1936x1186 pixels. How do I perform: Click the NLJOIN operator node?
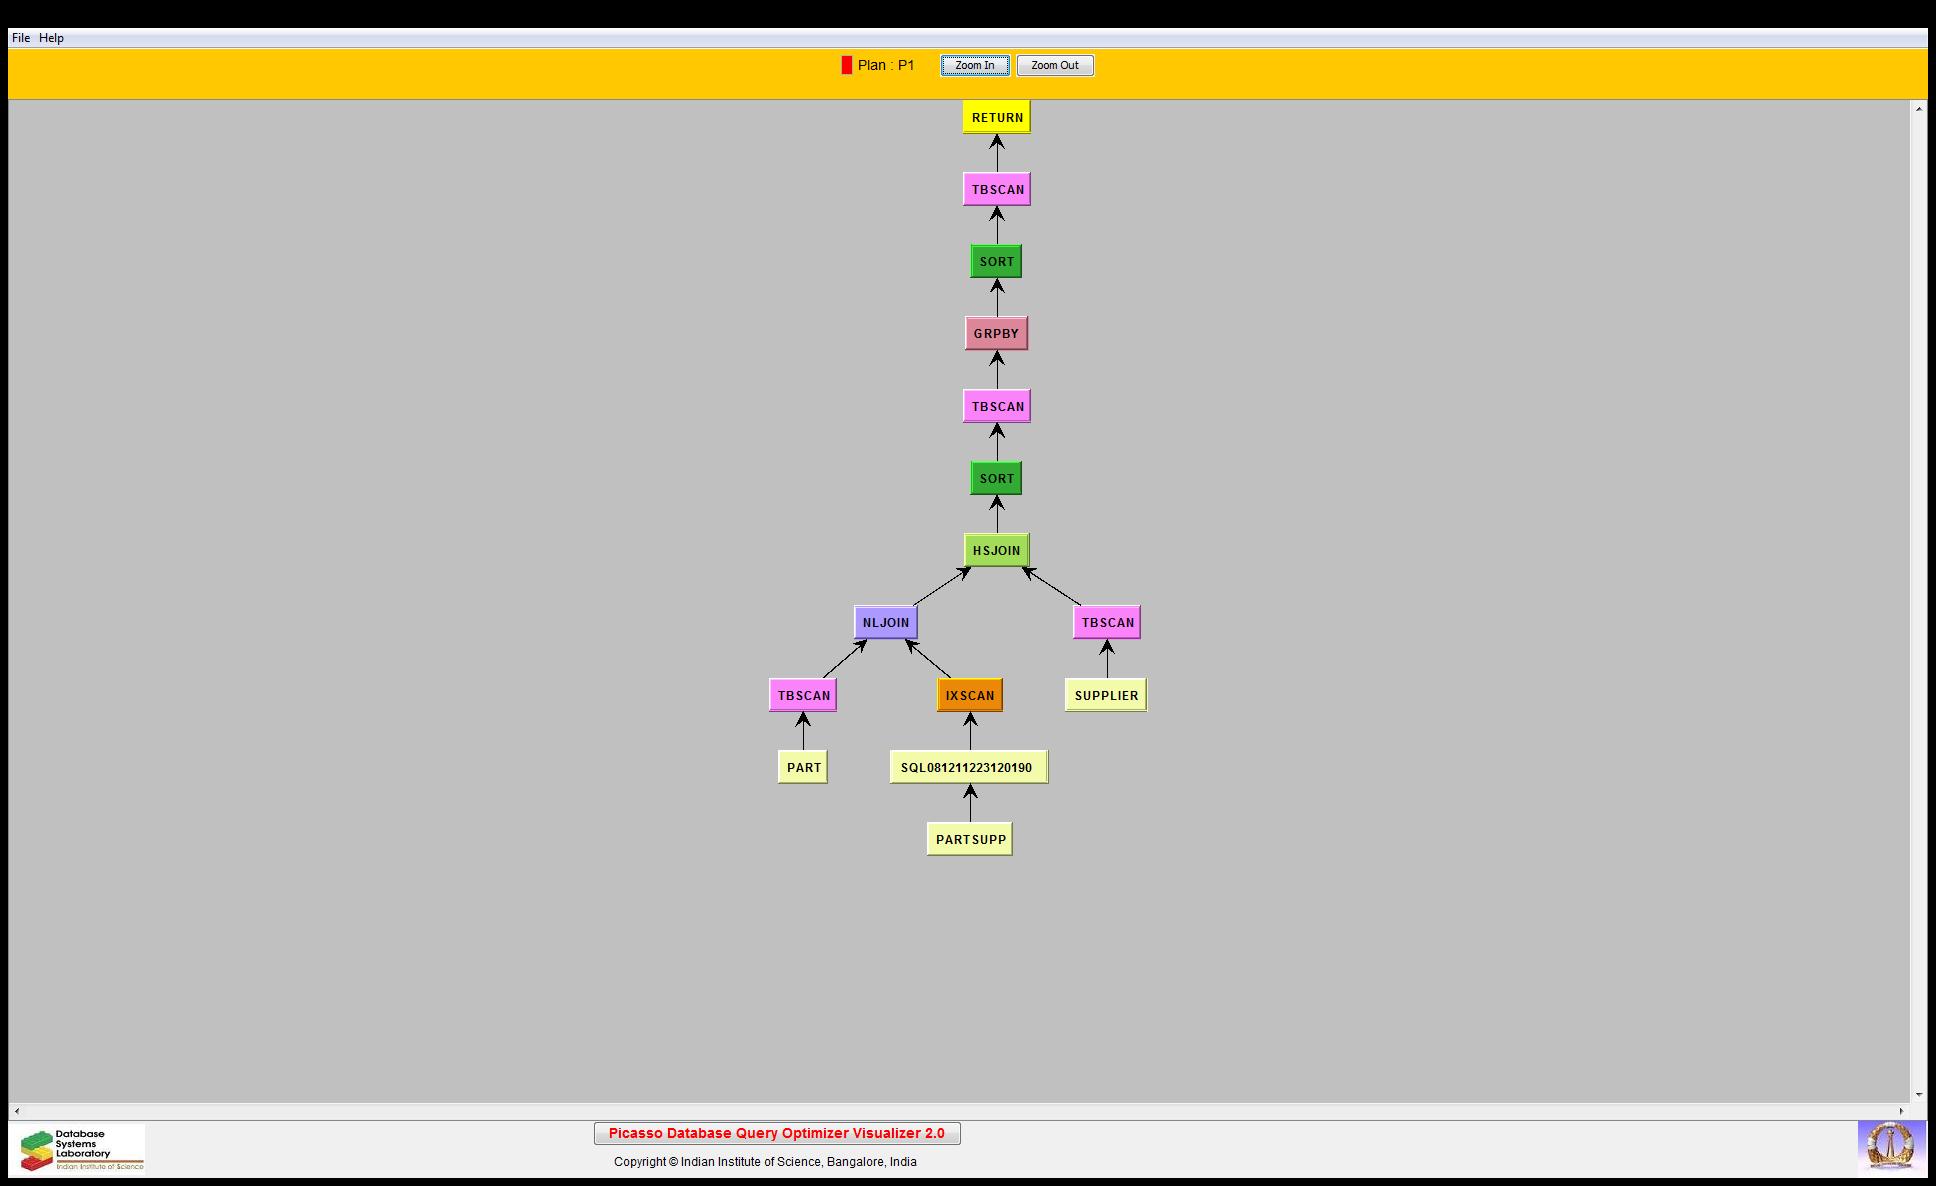pyautogui.click(x=885, y=622)
